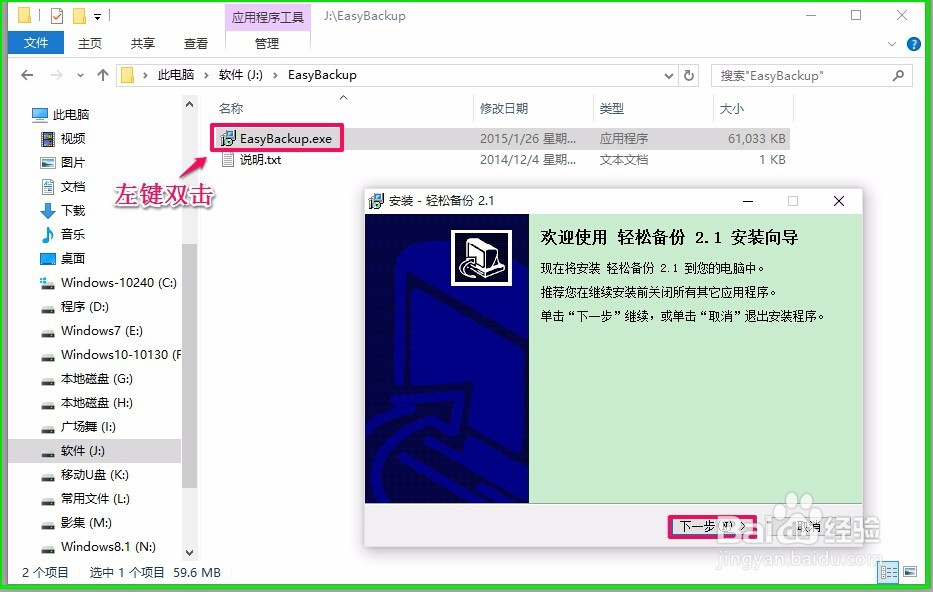Click the up arrow to go to parent folder
The image size is (933, 592).
click(103, 74)
